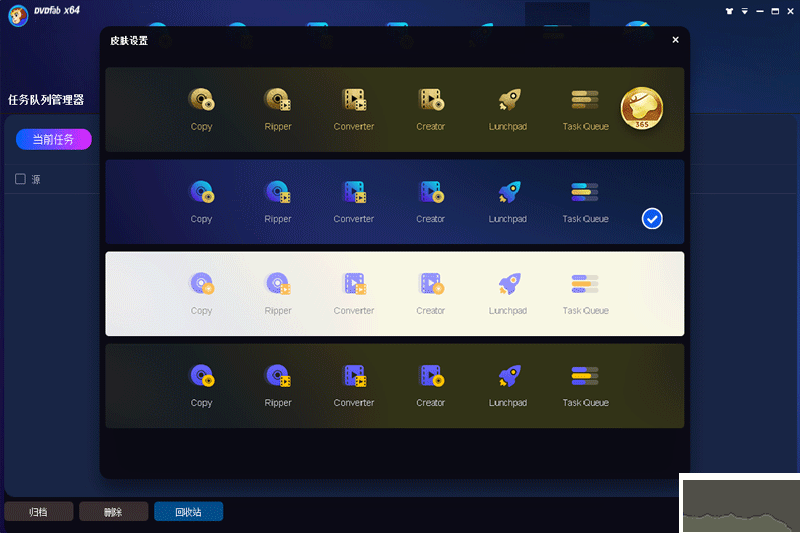This screenshot has height=533, width=800.
Task: Click the Lunchpad label in the dark olive skin row
Action: (508, 402)
